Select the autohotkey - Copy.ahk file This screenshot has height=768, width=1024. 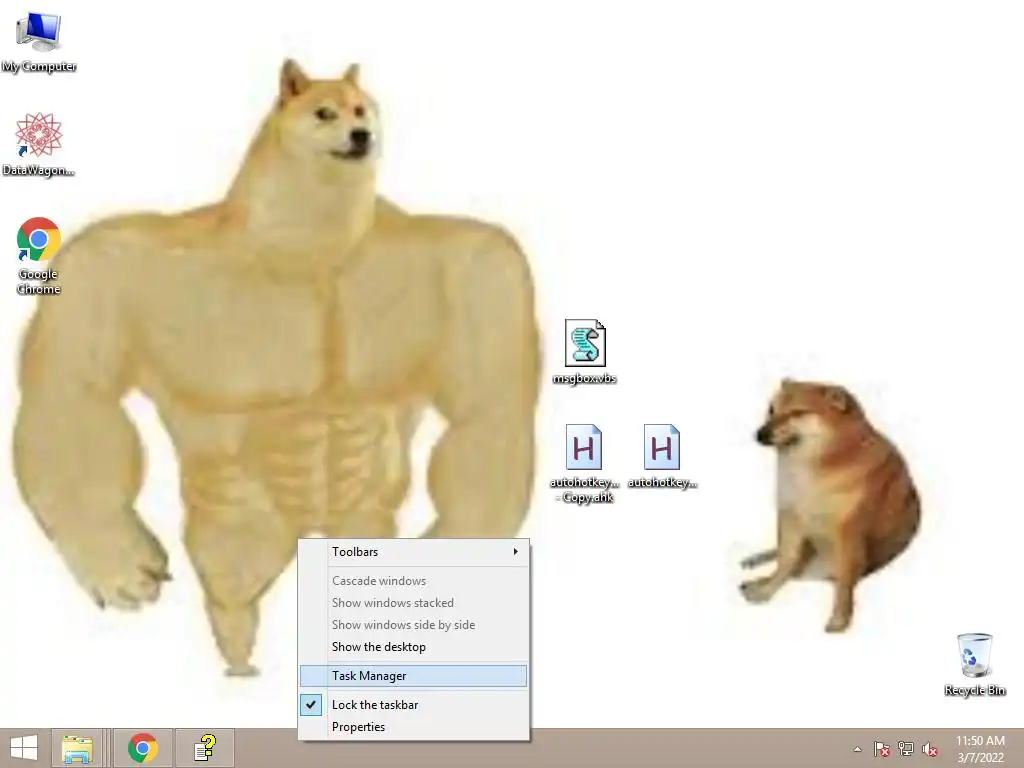(584, 463)
